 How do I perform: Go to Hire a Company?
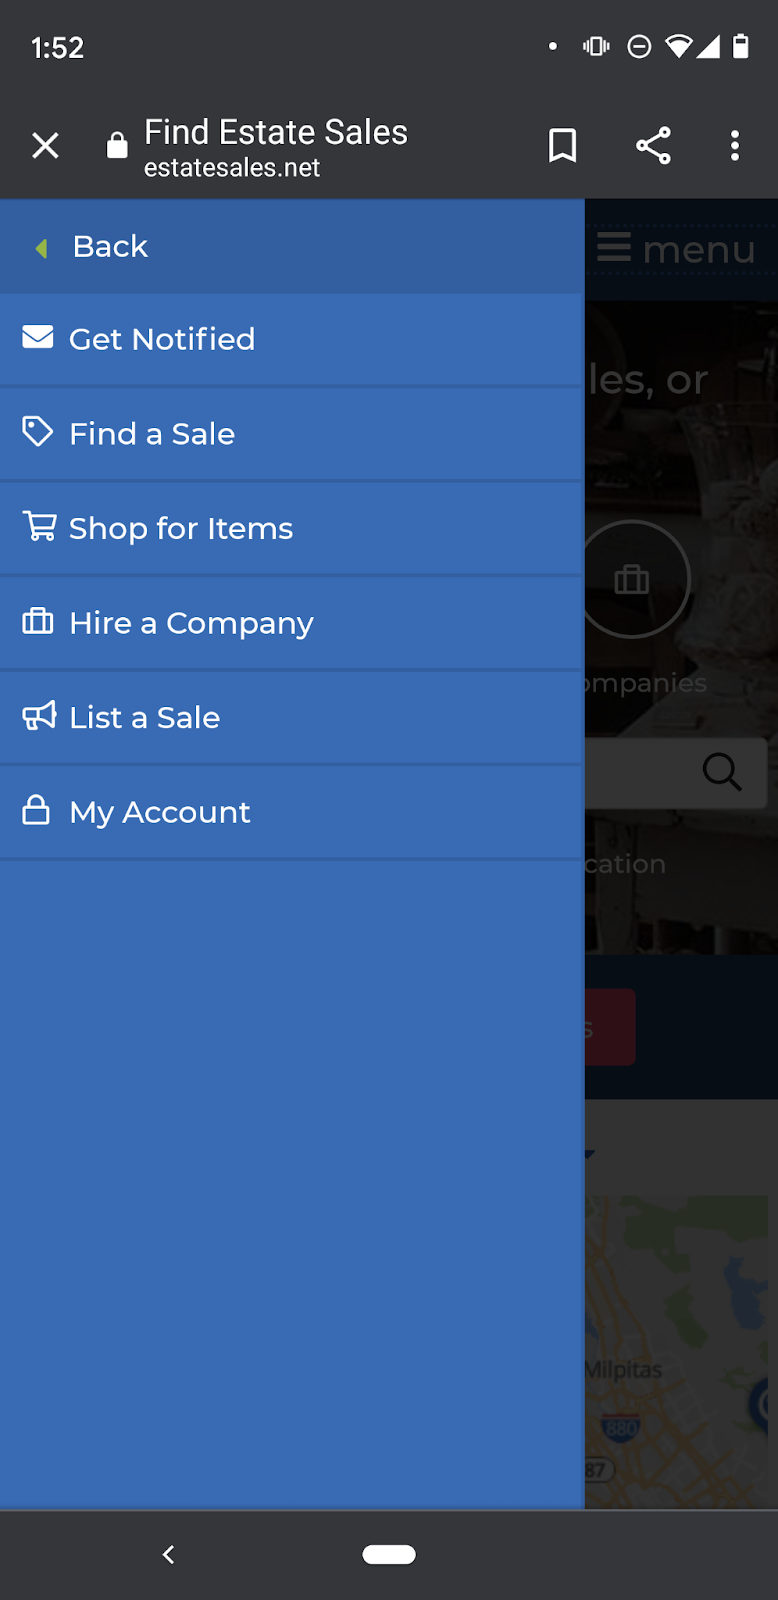click(191, 623)
